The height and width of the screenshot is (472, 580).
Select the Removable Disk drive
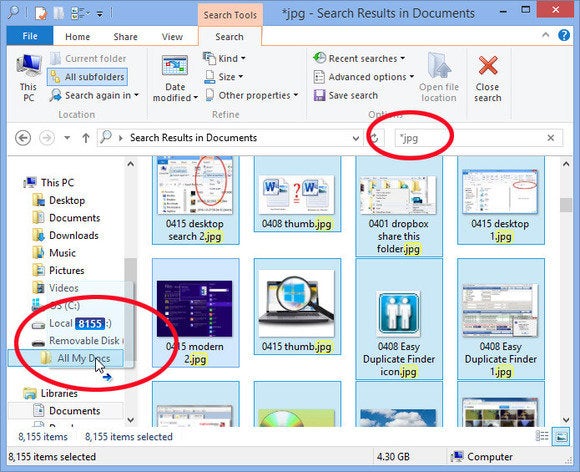77,341
